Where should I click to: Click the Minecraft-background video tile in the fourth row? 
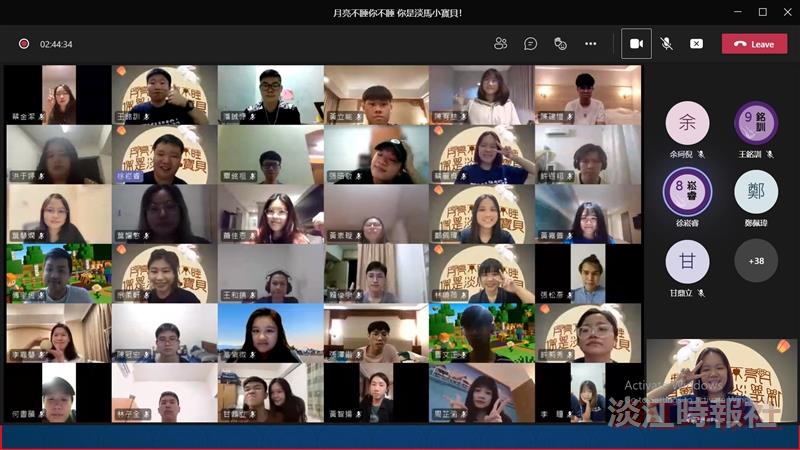coord(59,273)
